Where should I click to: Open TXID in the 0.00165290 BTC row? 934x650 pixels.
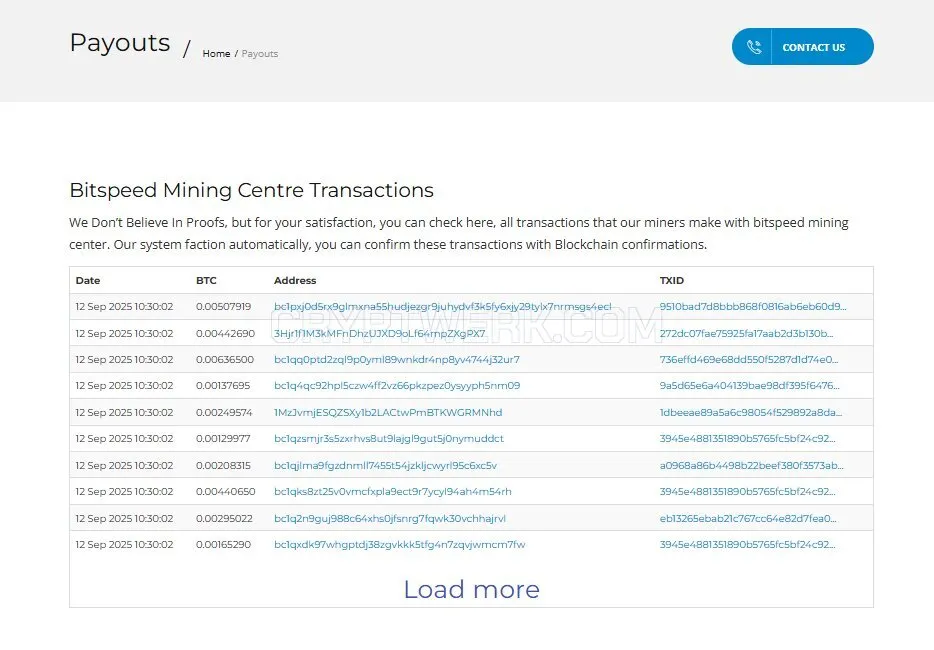748,545
